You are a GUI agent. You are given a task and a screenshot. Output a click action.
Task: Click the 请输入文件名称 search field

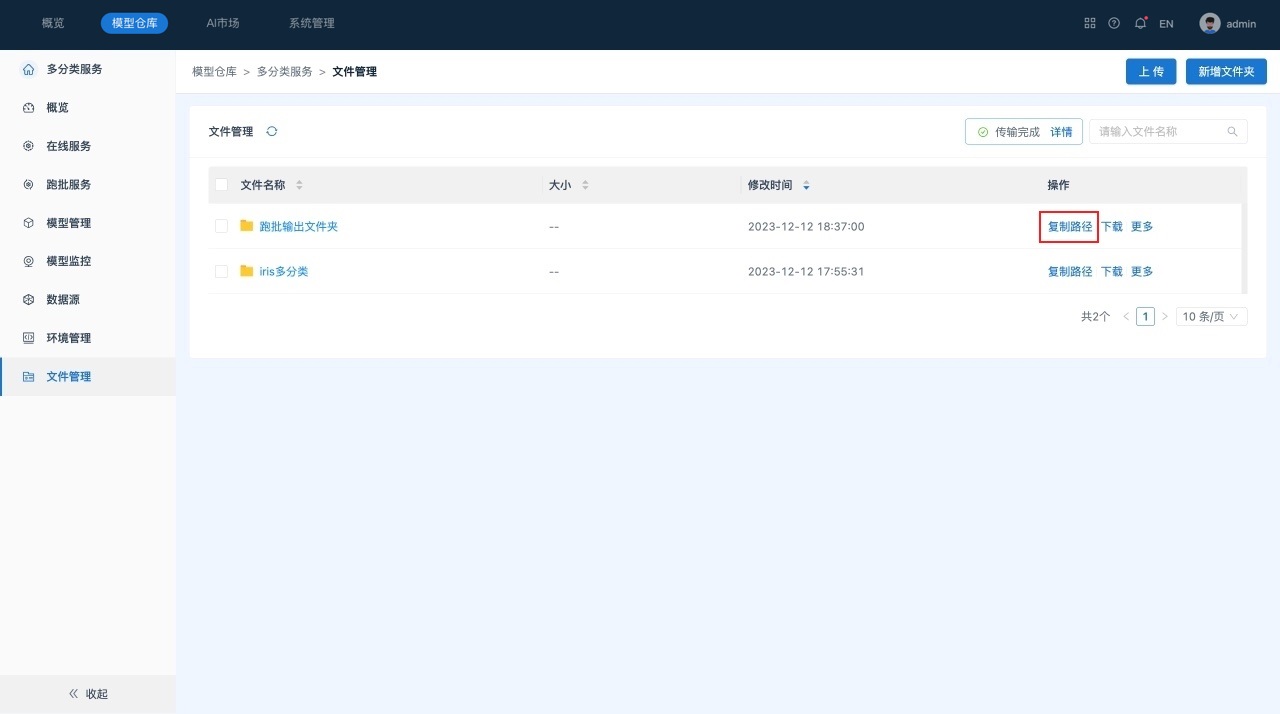point(1158,132)
